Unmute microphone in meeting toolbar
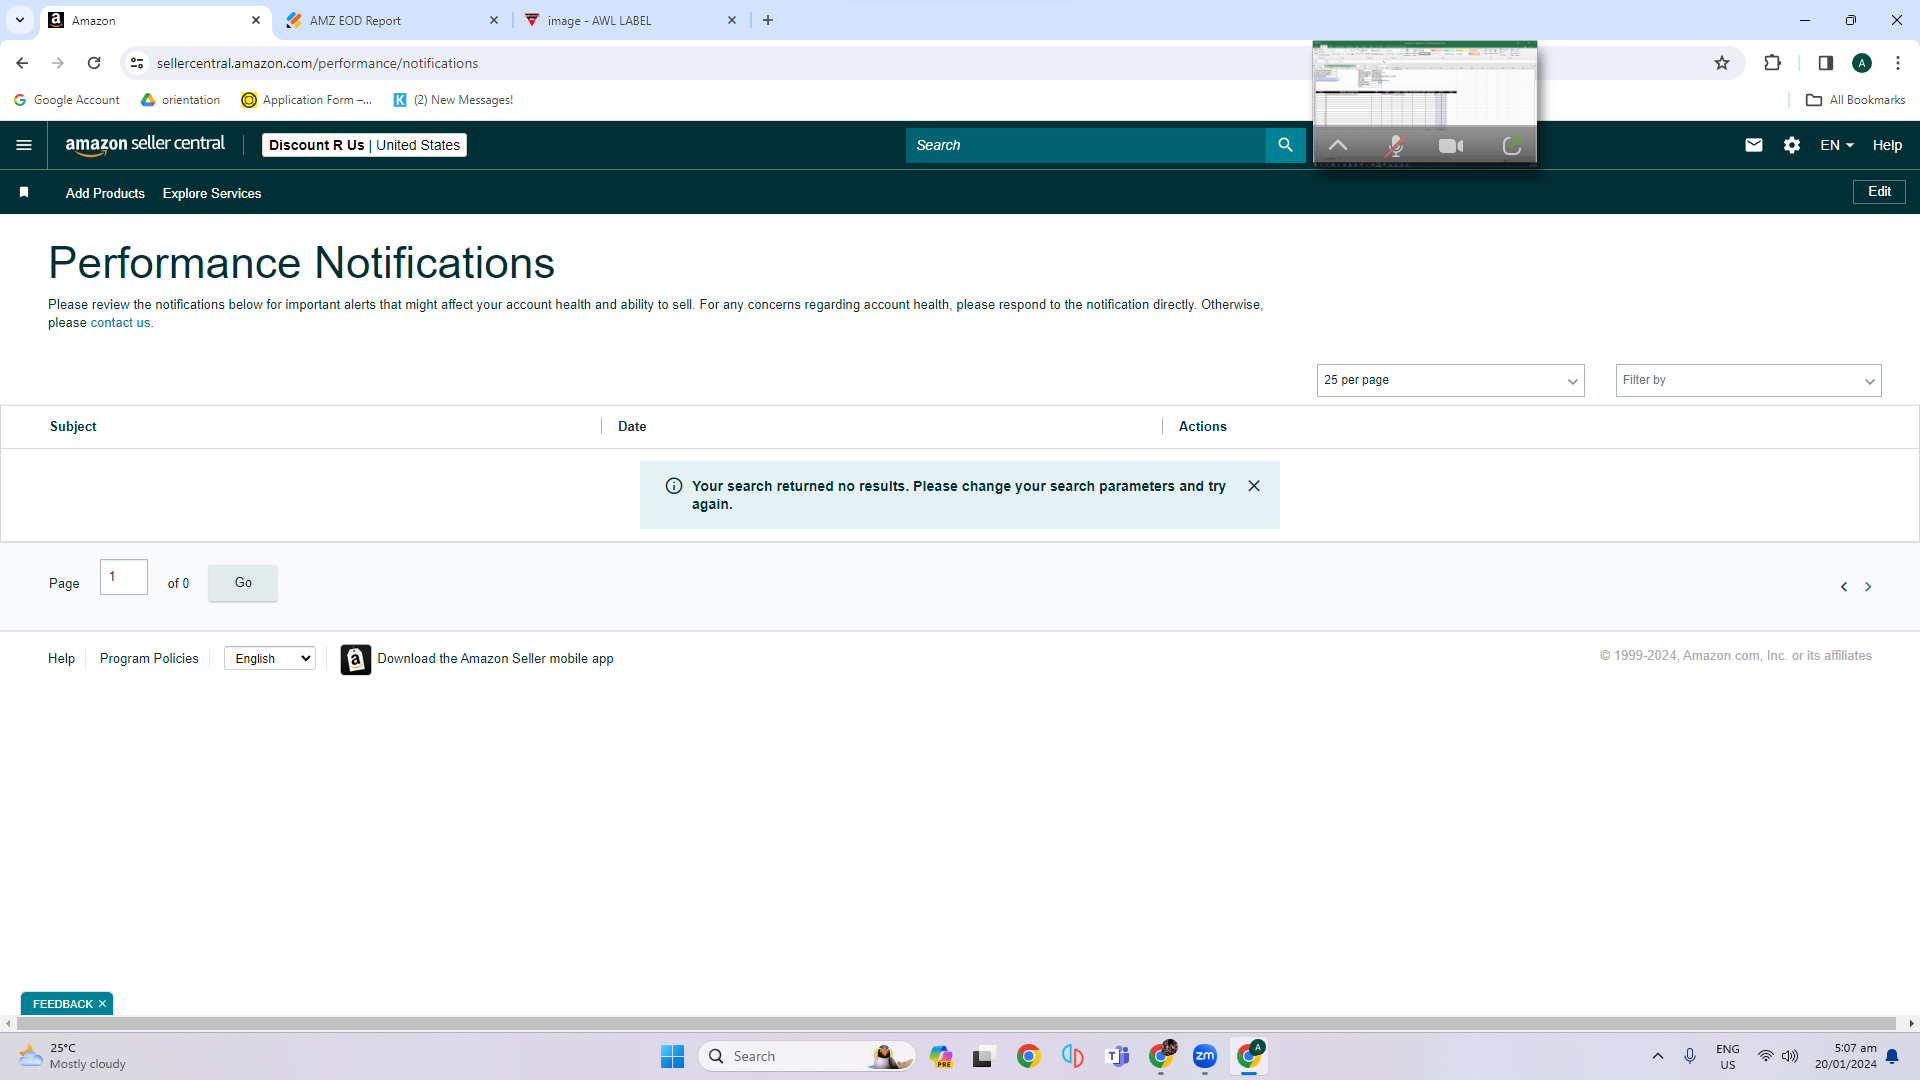The image size is (1920, 1080). (1395, 146)
